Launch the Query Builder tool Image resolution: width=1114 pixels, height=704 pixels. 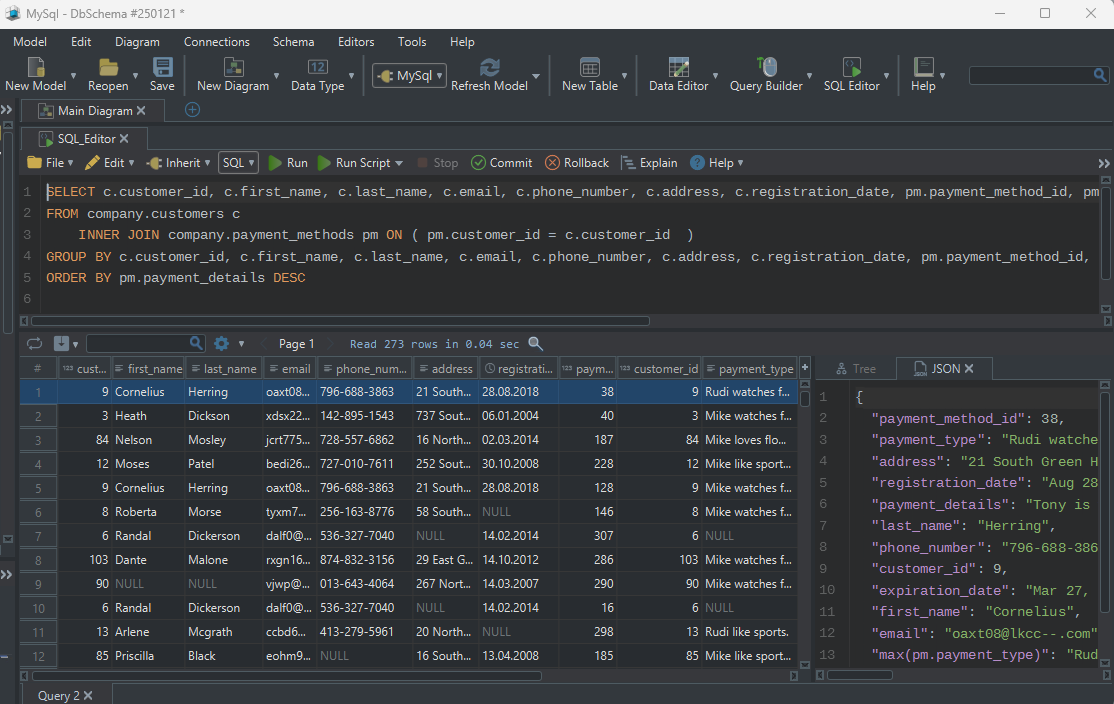click(x=766, y=67)
